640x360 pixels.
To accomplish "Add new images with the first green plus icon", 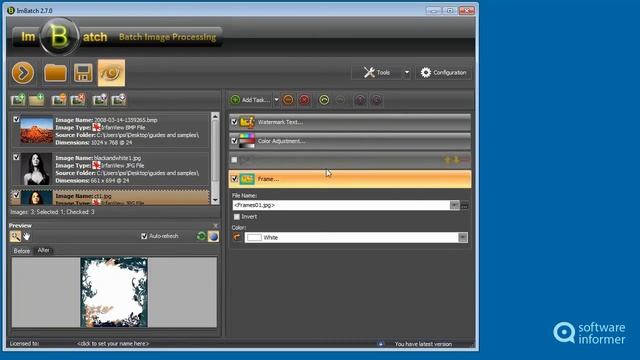I will coord(18,100).
